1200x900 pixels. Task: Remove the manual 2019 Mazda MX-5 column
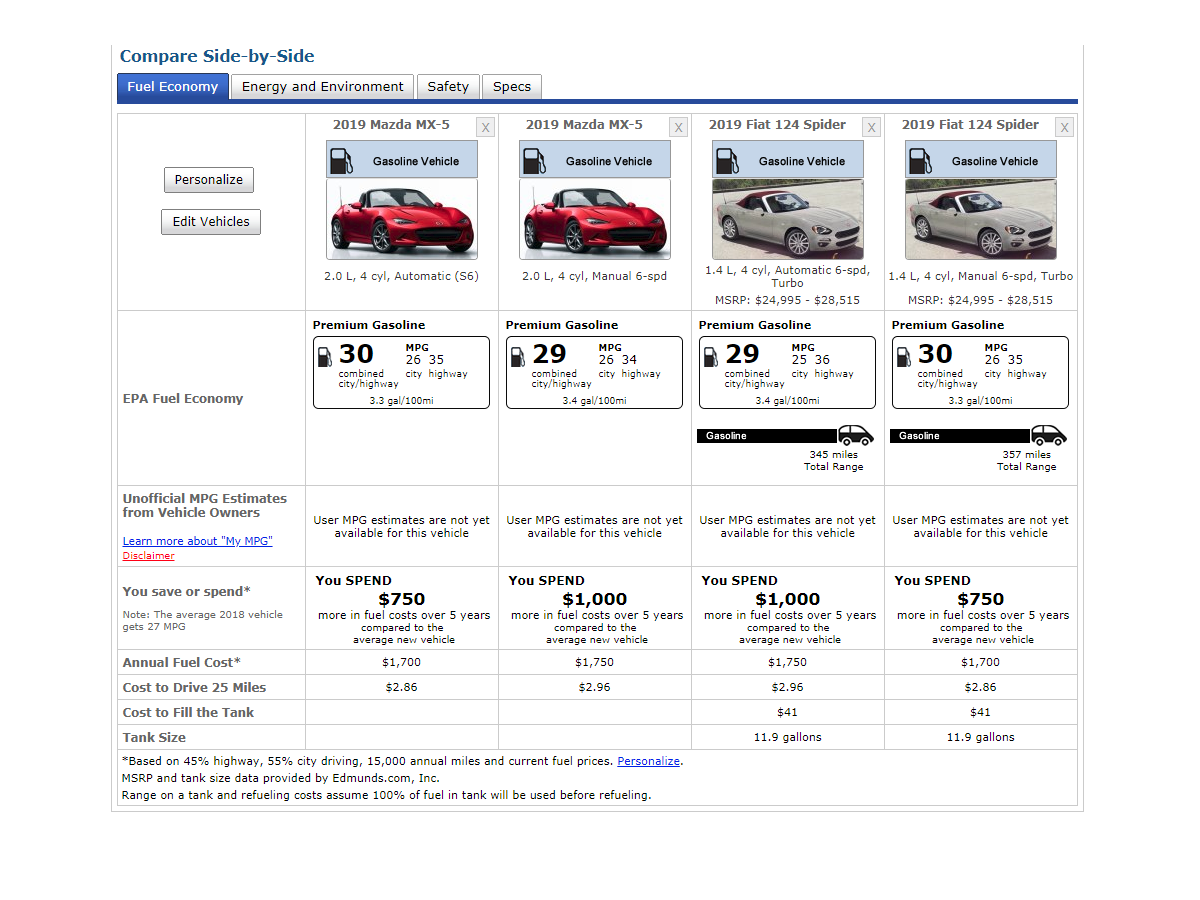(x=678, y=127)
